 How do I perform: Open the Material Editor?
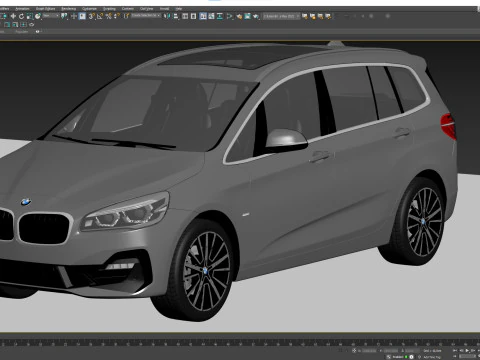pos(230,16)
